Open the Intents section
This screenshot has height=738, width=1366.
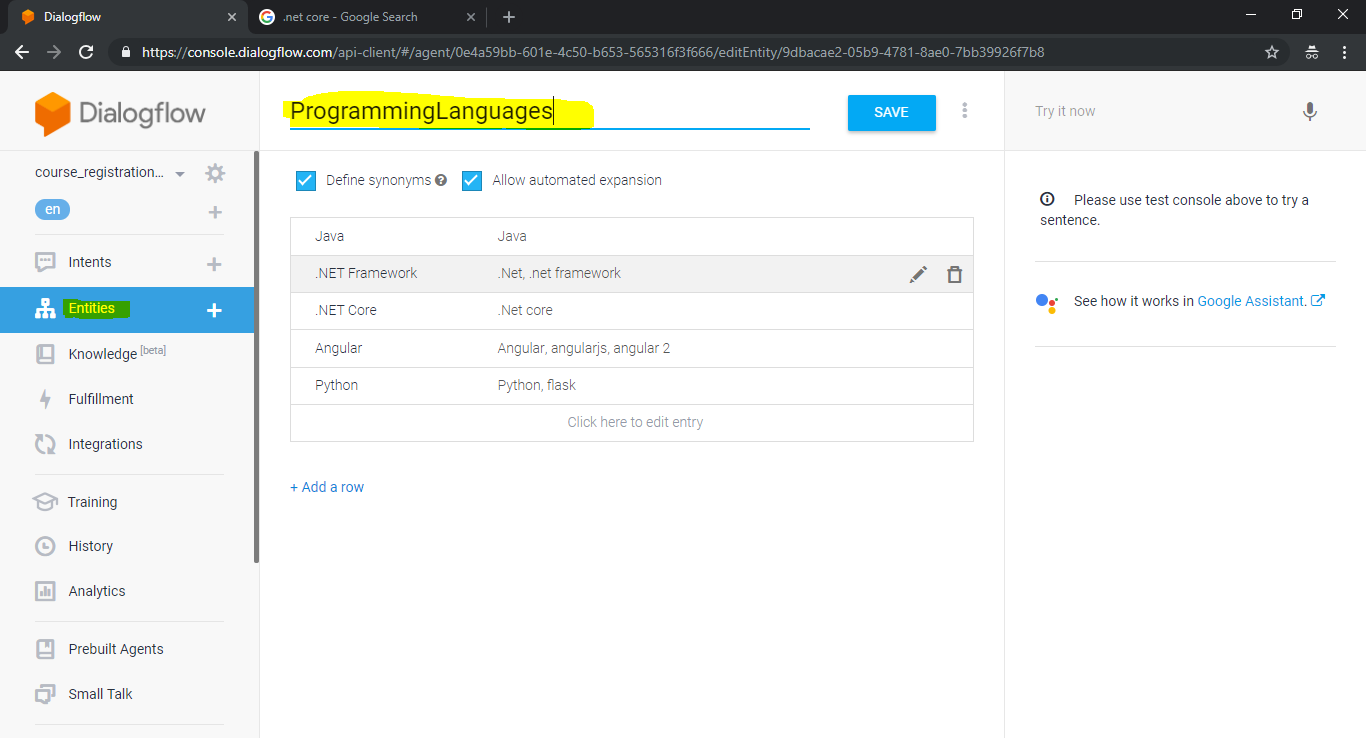click(x=89, y=261)
